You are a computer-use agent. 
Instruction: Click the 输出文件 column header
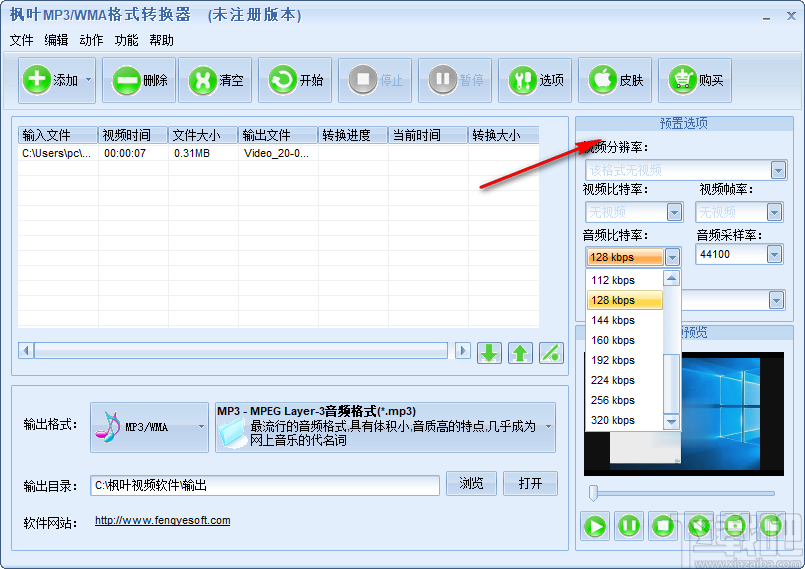click(278, 135)
